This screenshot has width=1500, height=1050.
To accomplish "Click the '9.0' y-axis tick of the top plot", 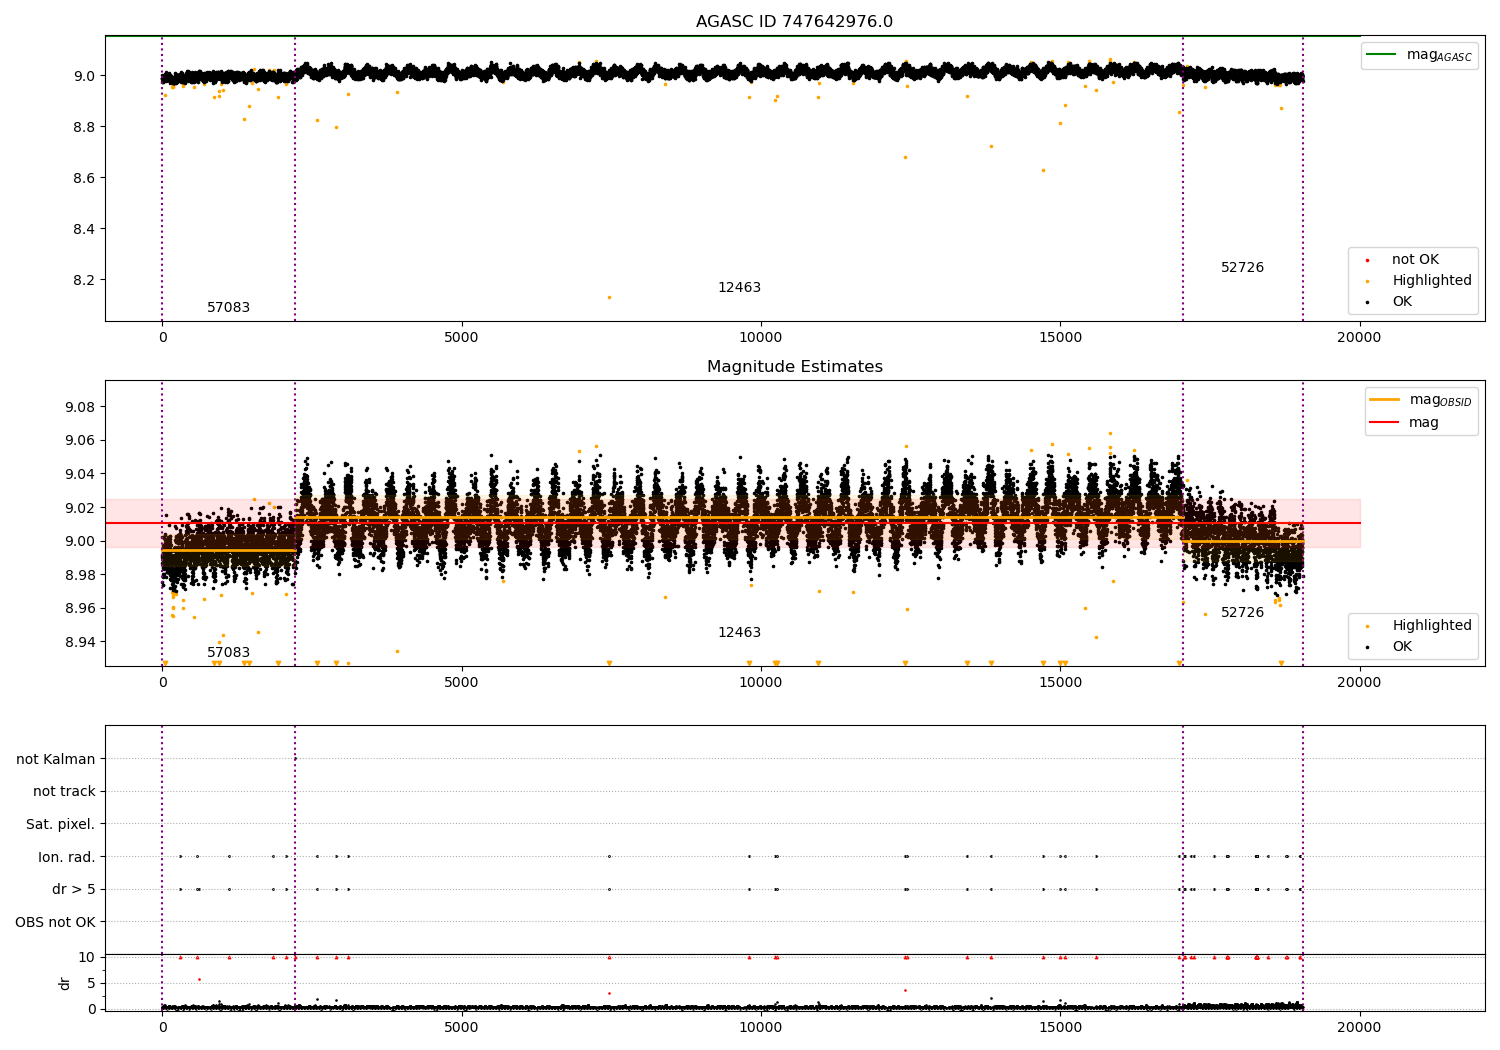I will point(84,76).
